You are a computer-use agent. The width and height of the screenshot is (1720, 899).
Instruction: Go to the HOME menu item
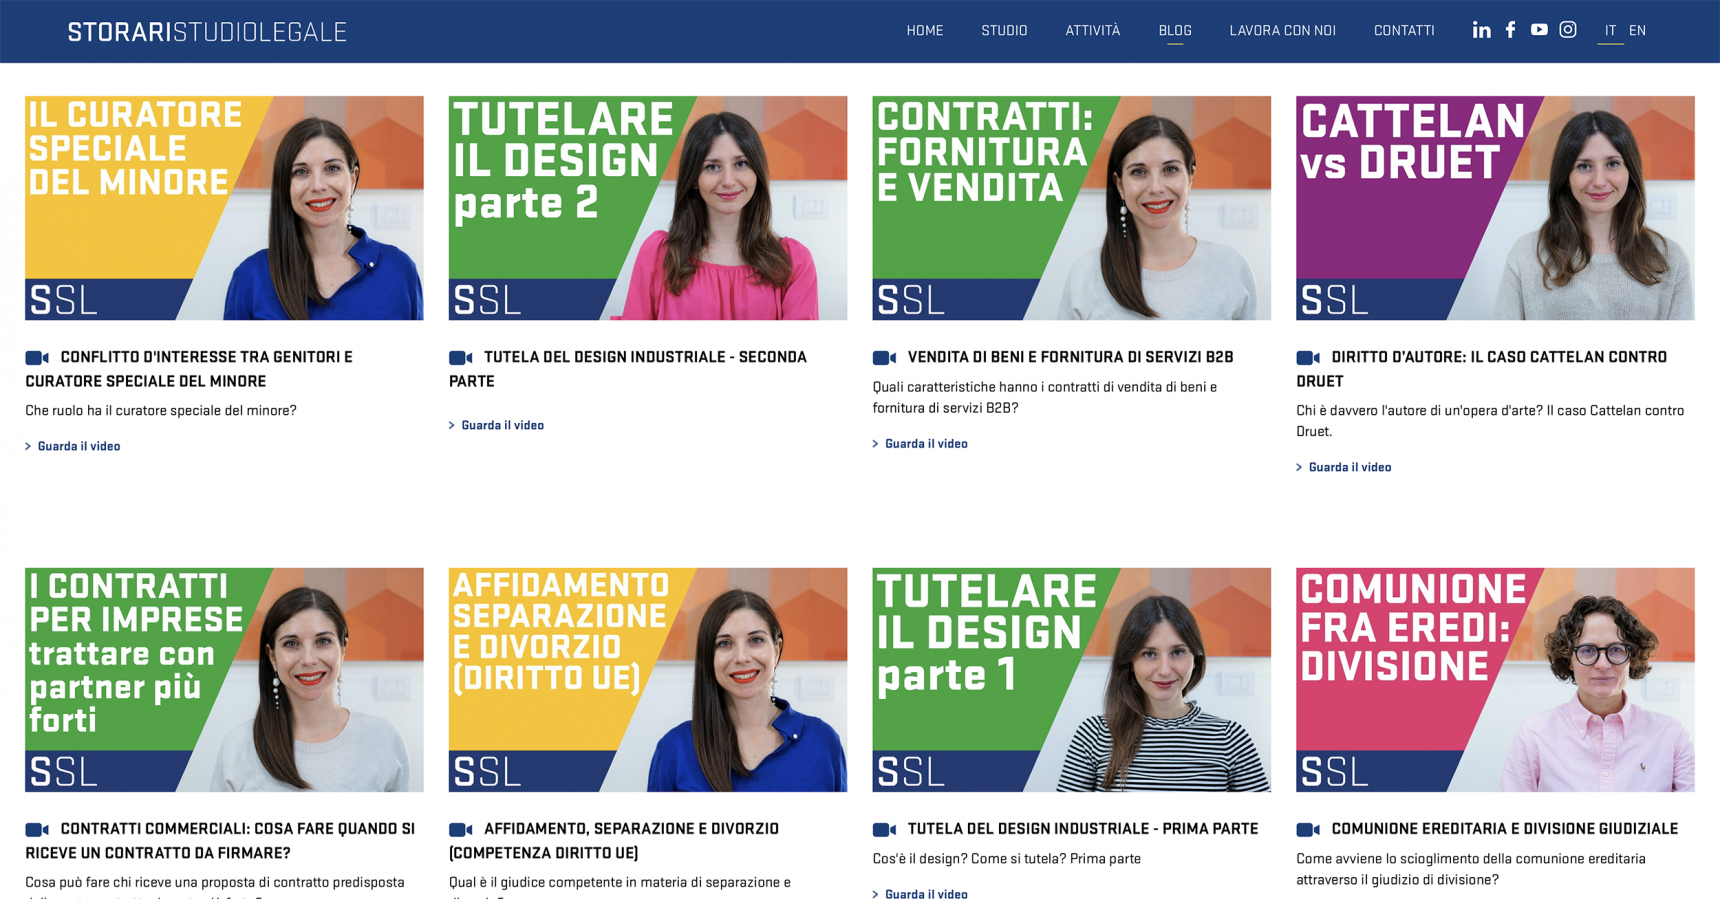[x=925, y=31]
